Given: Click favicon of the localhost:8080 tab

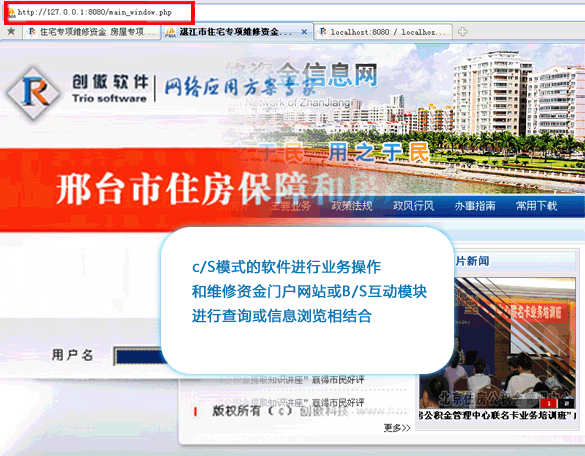Looking at the screenshot, I should click(x=323, y=32).
